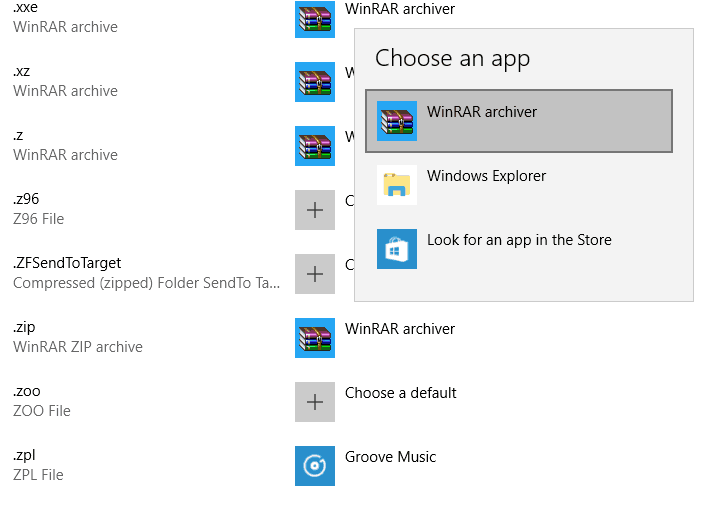
Task: Click the Store bag icon
Action: [397, 249]
